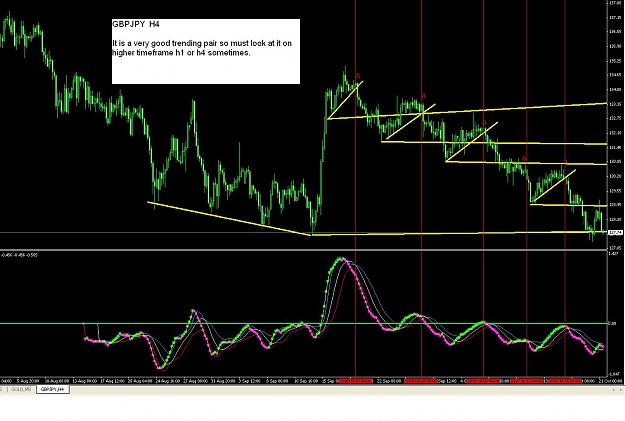Select the 'very good trending pair' note text
The height and width of the screenshot is (421, 625).
(202, 48)
